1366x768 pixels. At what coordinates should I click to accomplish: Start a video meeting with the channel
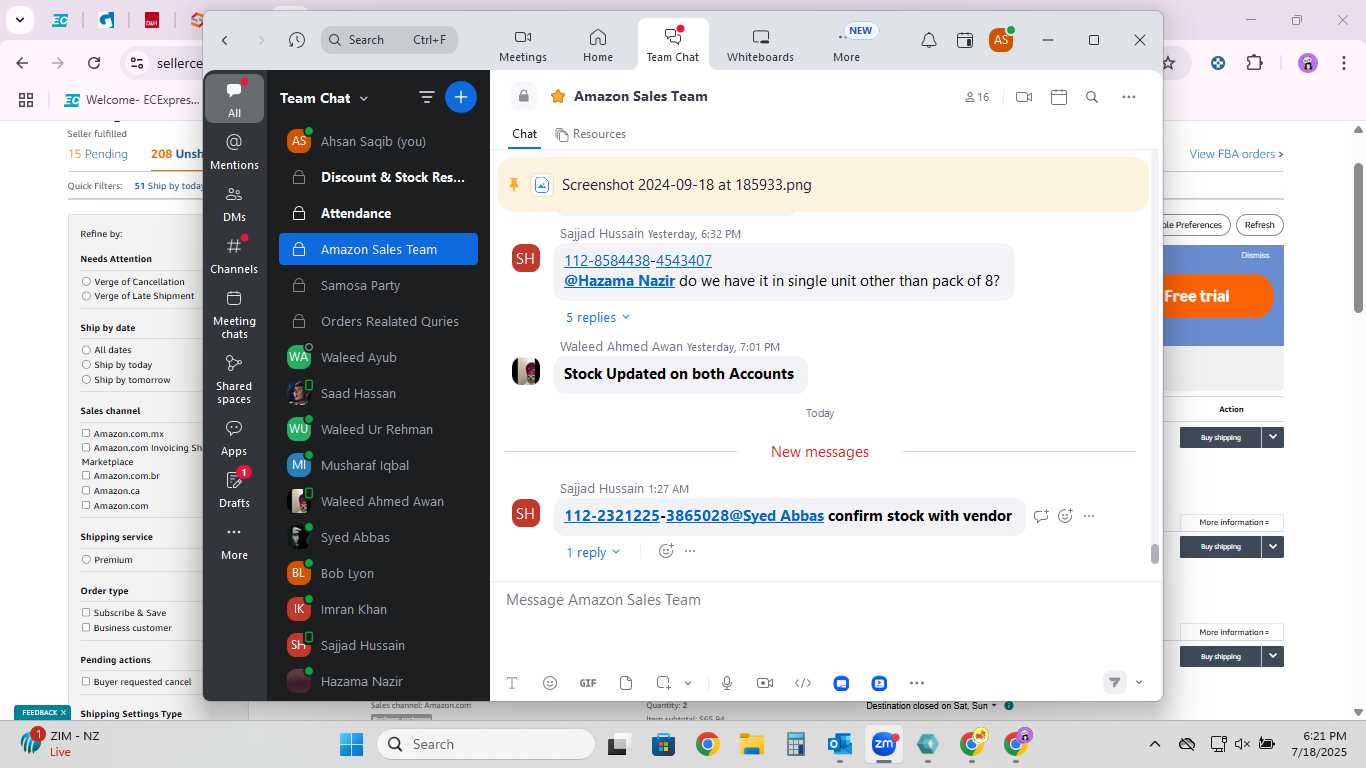[1023, 97]
